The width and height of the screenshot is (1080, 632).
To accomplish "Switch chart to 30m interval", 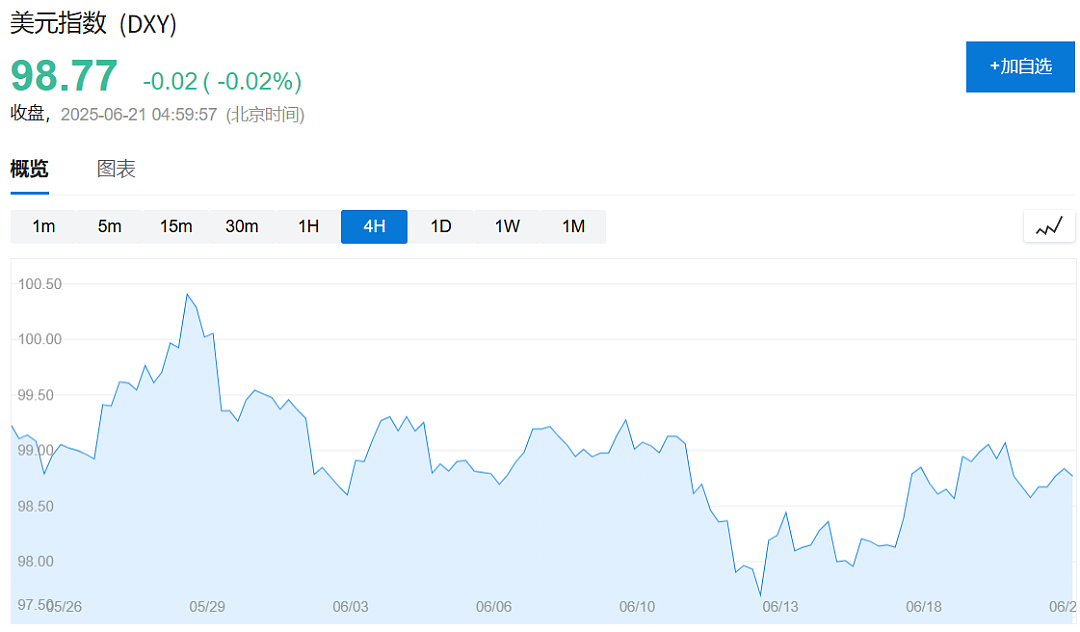I will [x=242, y=227].
